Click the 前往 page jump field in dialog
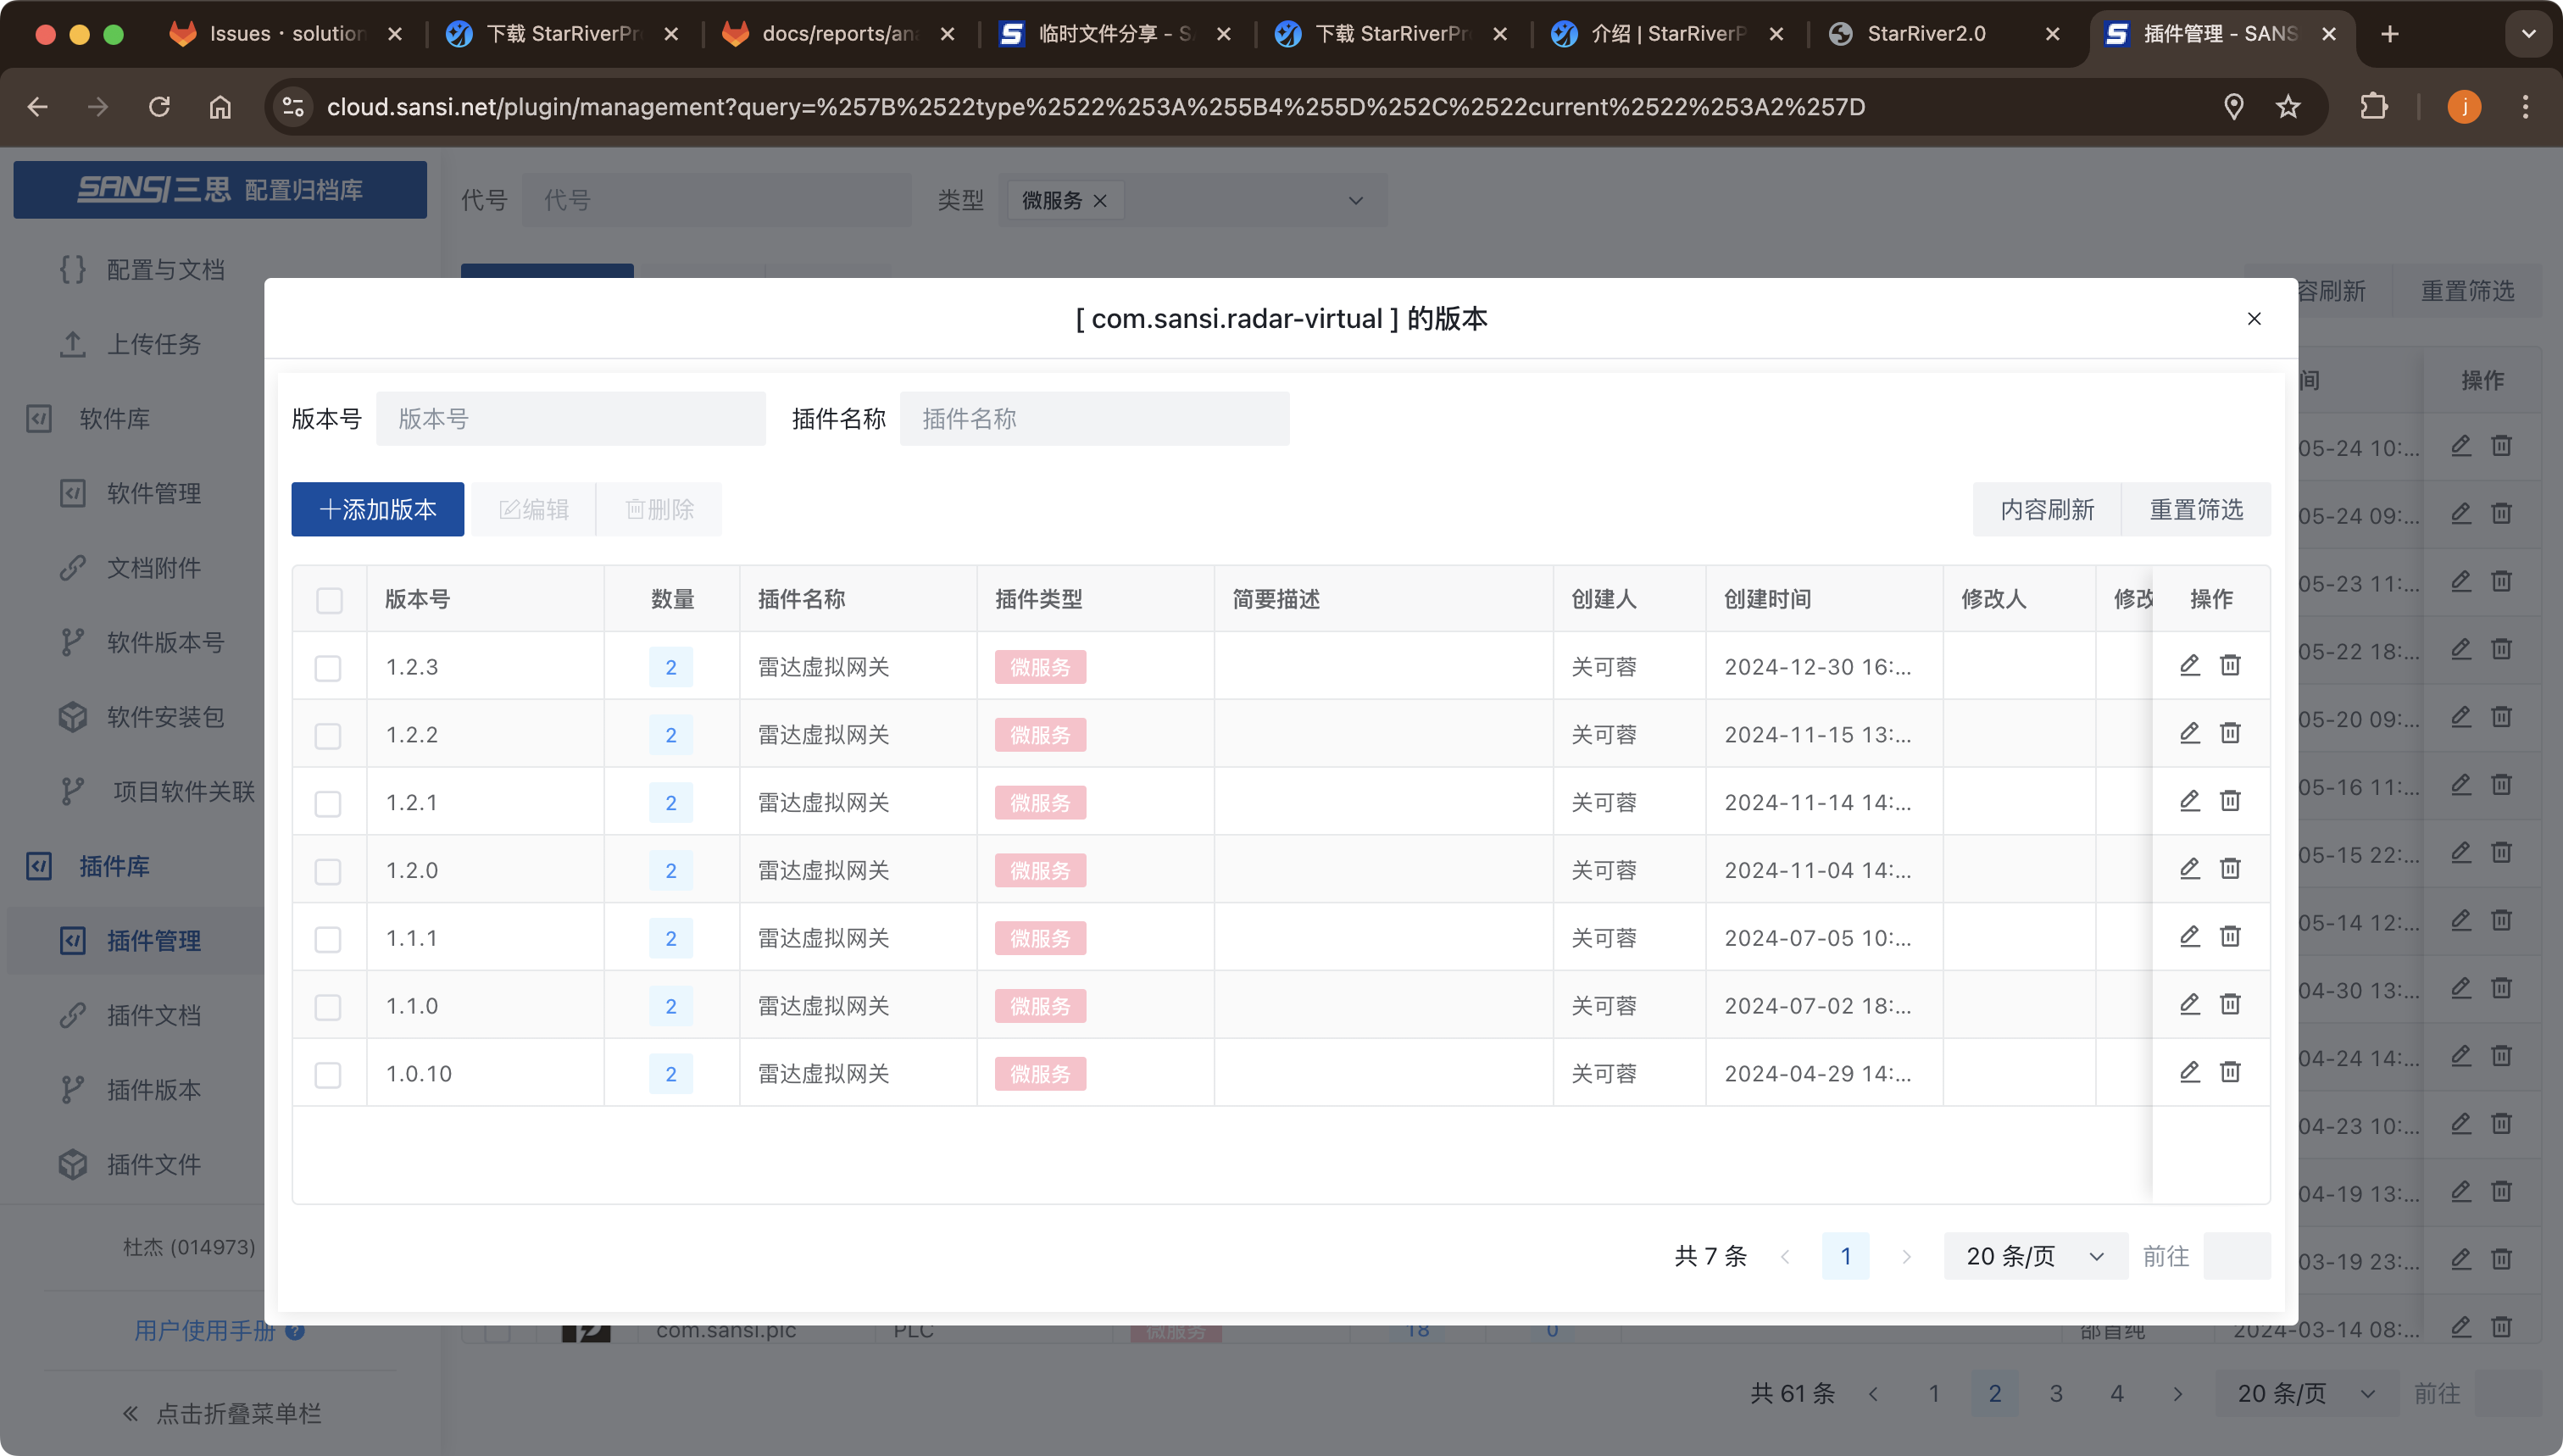This screenshot has height=1456, width=2563. click(x=2237, y=1256)
